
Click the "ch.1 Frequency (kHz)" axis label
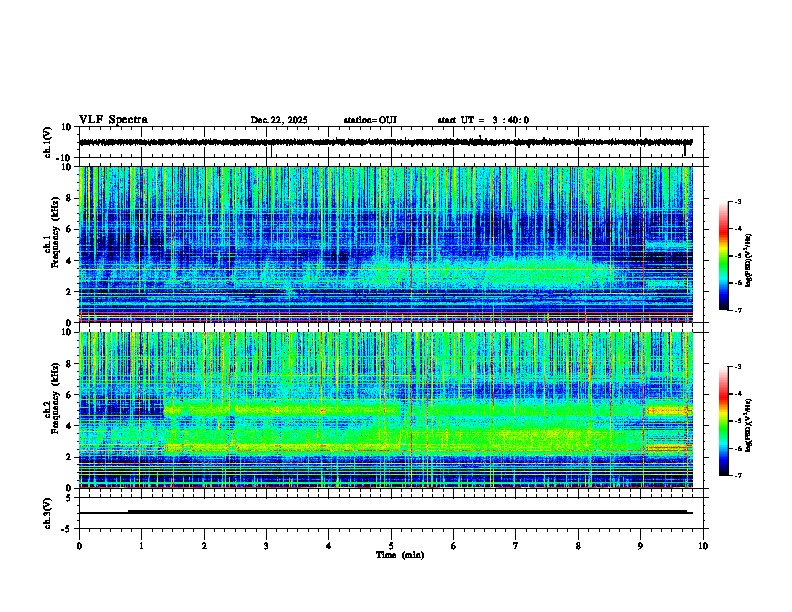[54, 233]
